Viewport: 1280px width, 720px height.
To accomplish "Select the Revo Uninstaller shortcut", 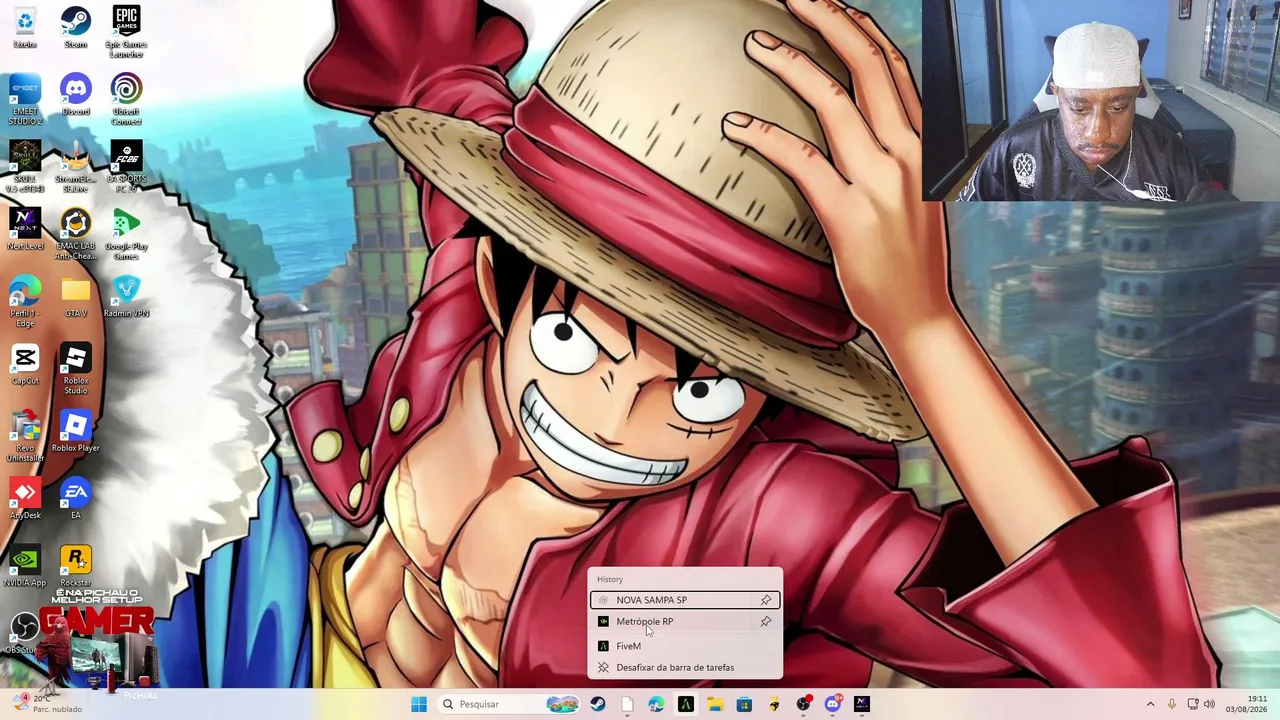I will 25,435.
